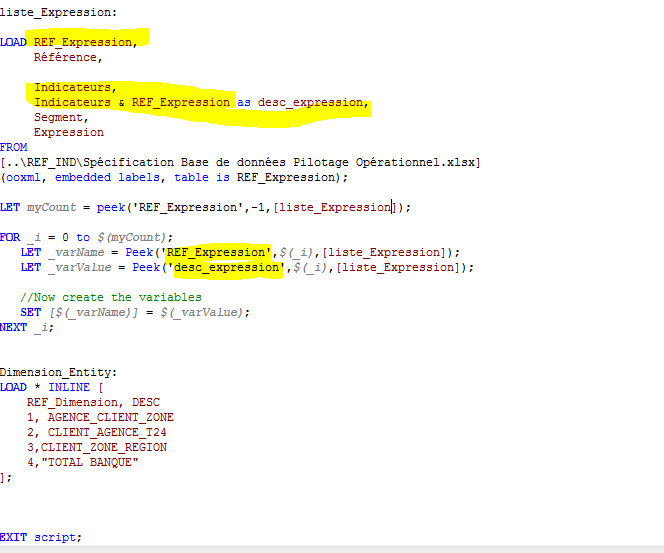Click the "TOTAL BANQUE" inline row
This screenshot has width=664, height=553.
coord(83,462)
